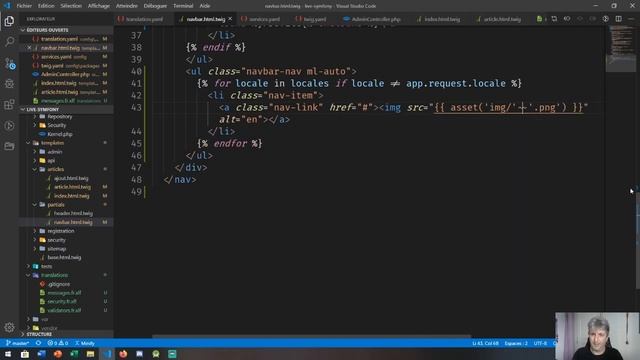Click the code minimap preview
The width and height of the screenshot is (640, 360).
621,48
